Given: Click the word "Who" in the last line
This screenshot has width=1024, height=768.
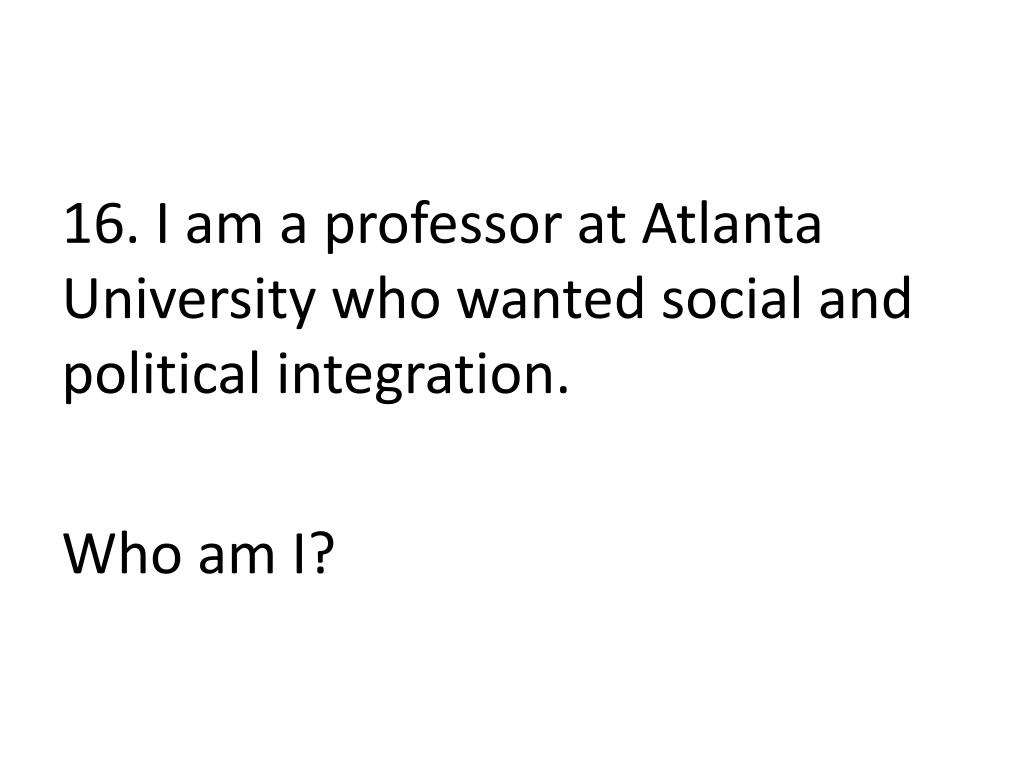Looking at the screenshot, I should (x=114, y=553).
